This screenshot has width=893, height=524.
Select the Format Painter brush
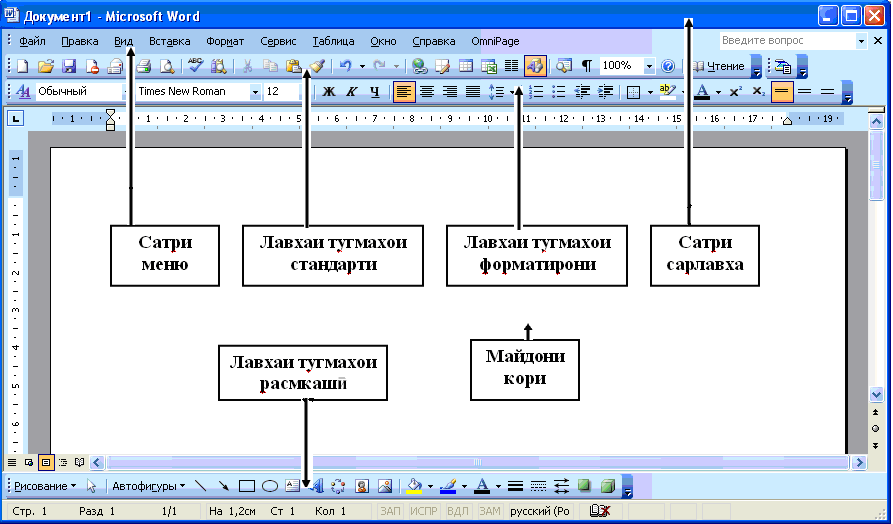click(317, 66)
